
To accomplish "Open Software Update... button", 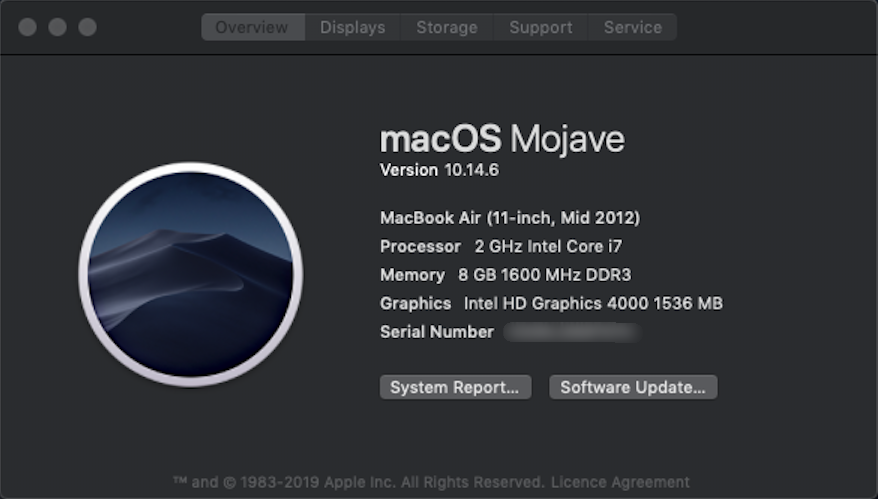I will [633, 387].
